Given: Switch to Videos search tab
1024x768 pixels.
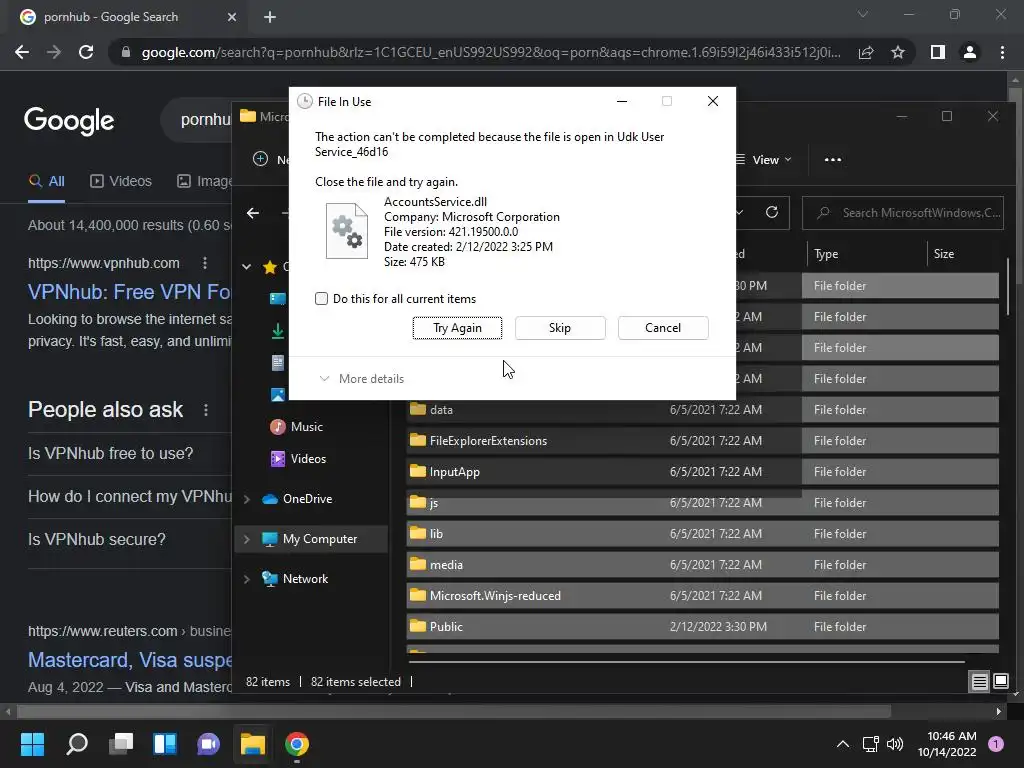Looking at the screenshot, I should click(121, 181).
